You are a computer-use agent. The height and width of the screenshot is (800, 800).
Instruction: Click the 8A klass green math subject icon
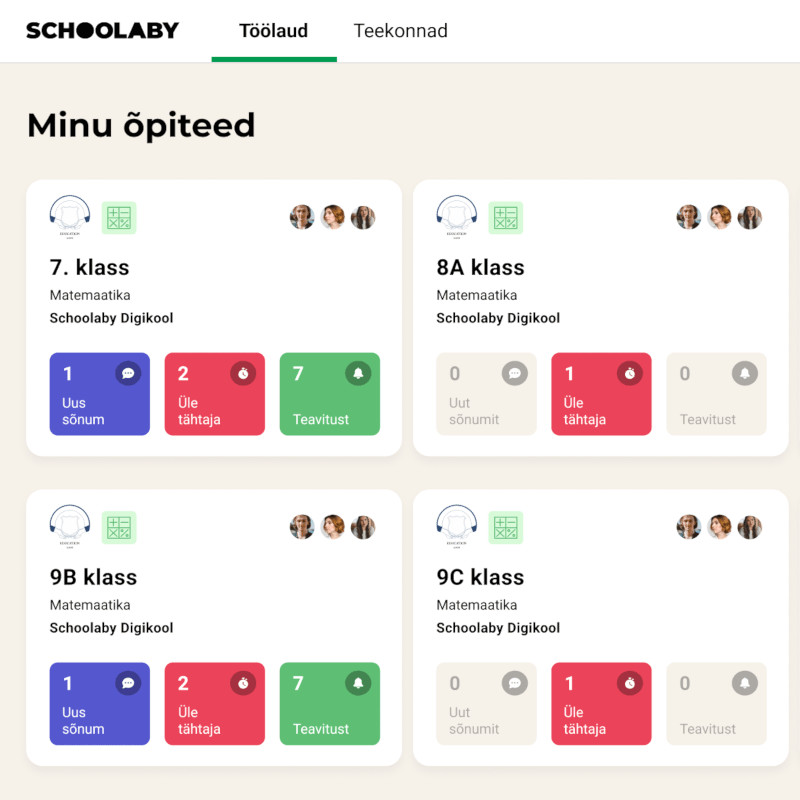coord(506,218)
